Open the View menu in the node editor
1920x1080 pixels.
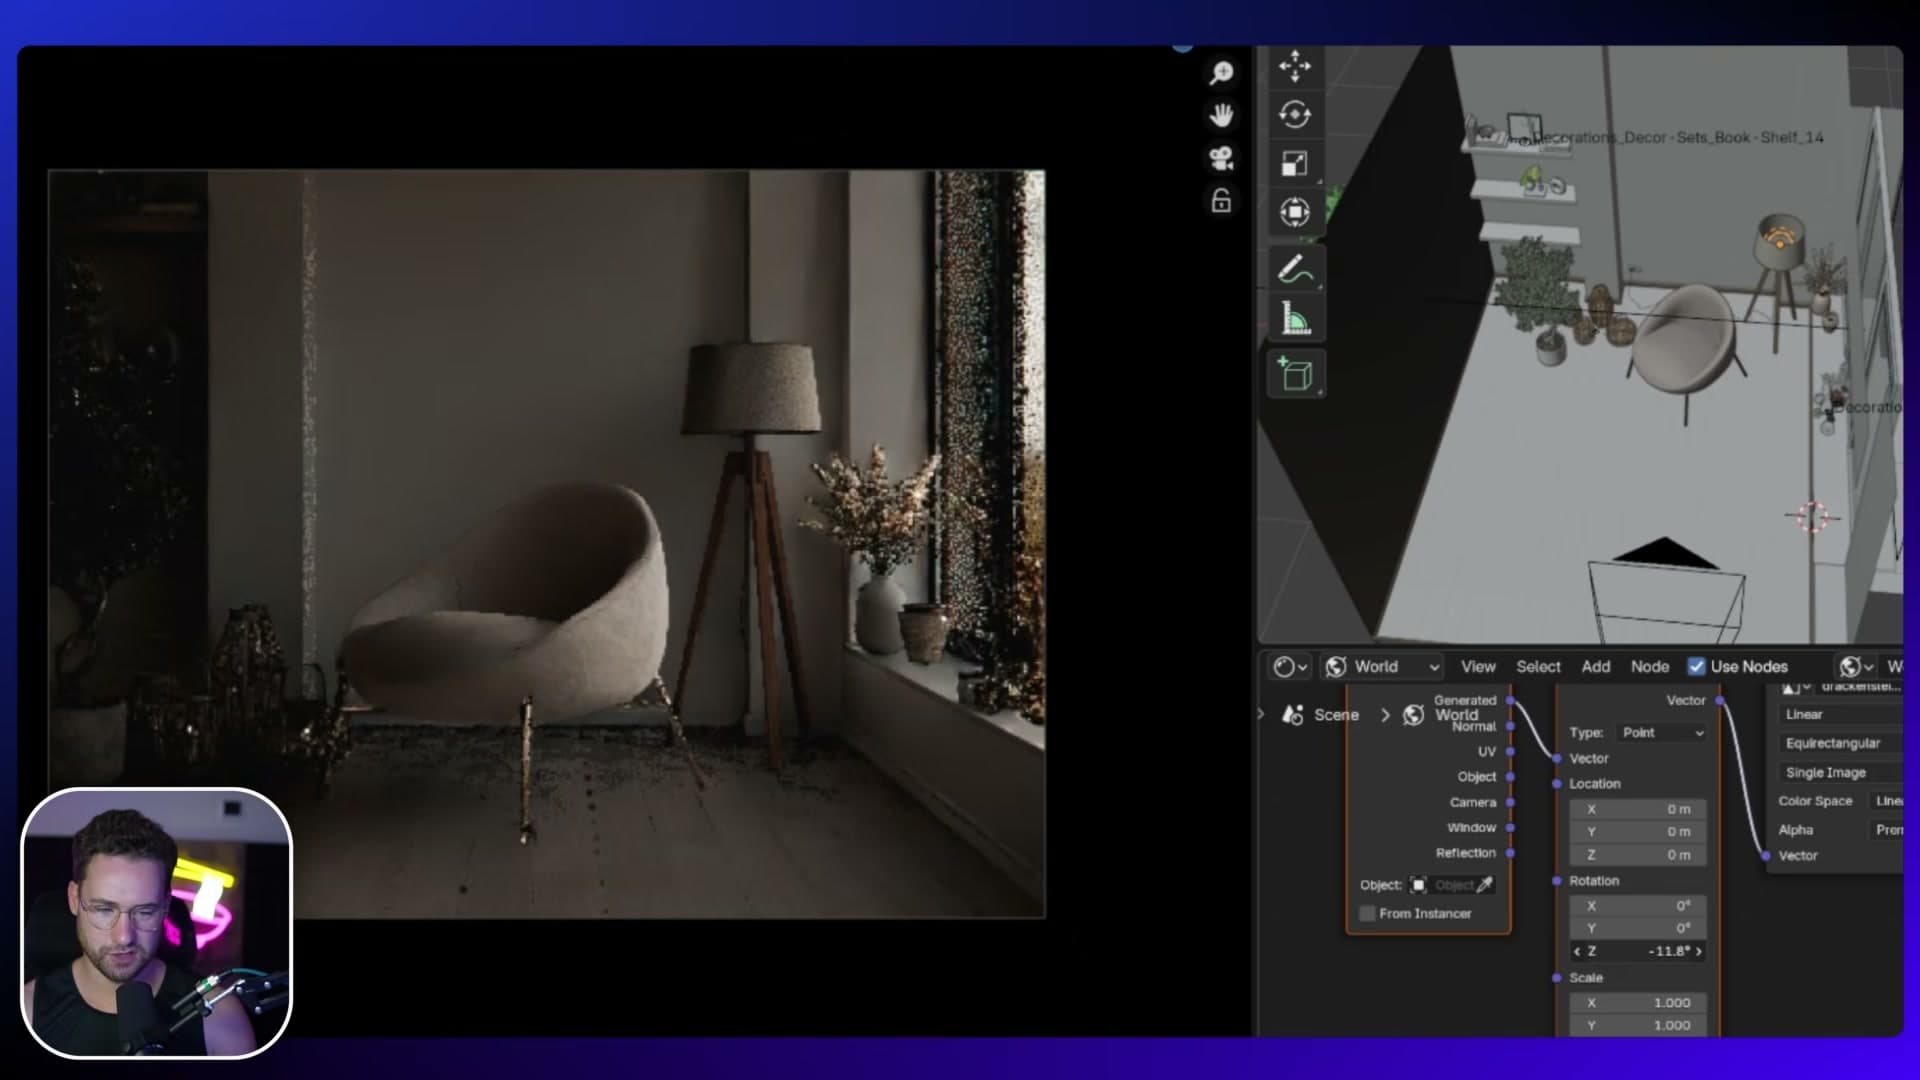pos(1478,667)
